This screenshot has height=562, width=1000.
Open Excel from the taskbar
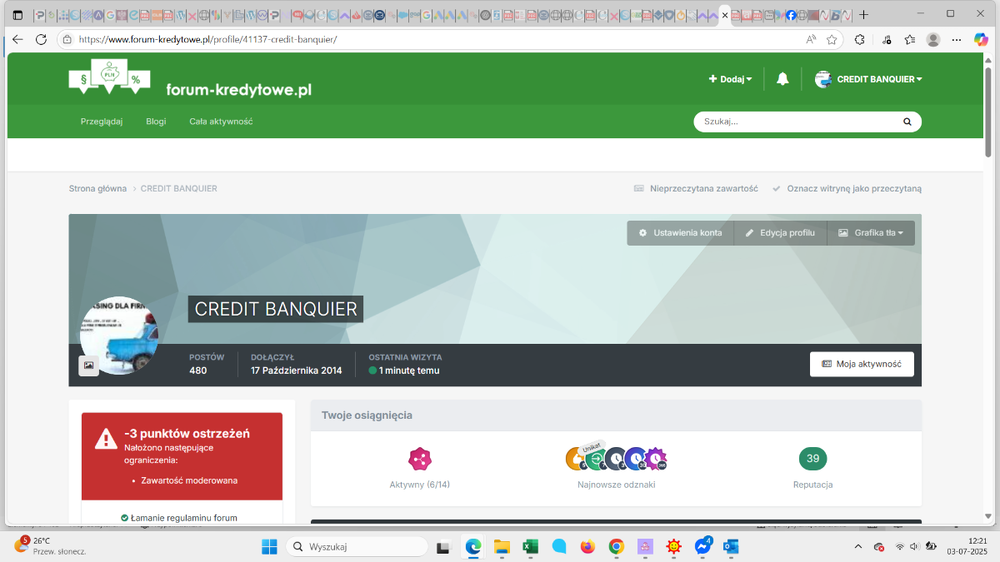point(530,547)
